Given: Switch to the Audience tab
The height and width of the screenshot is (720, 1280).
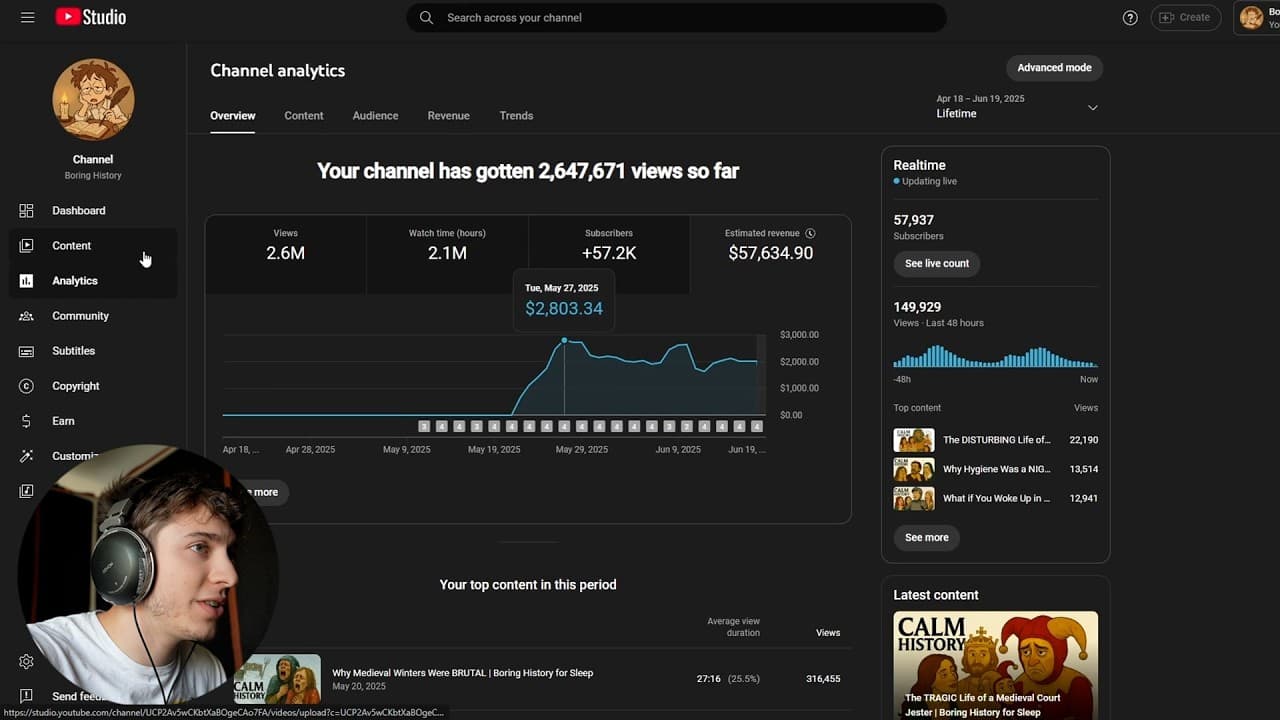Looking at the screenshot, I should tap(375, 116).
